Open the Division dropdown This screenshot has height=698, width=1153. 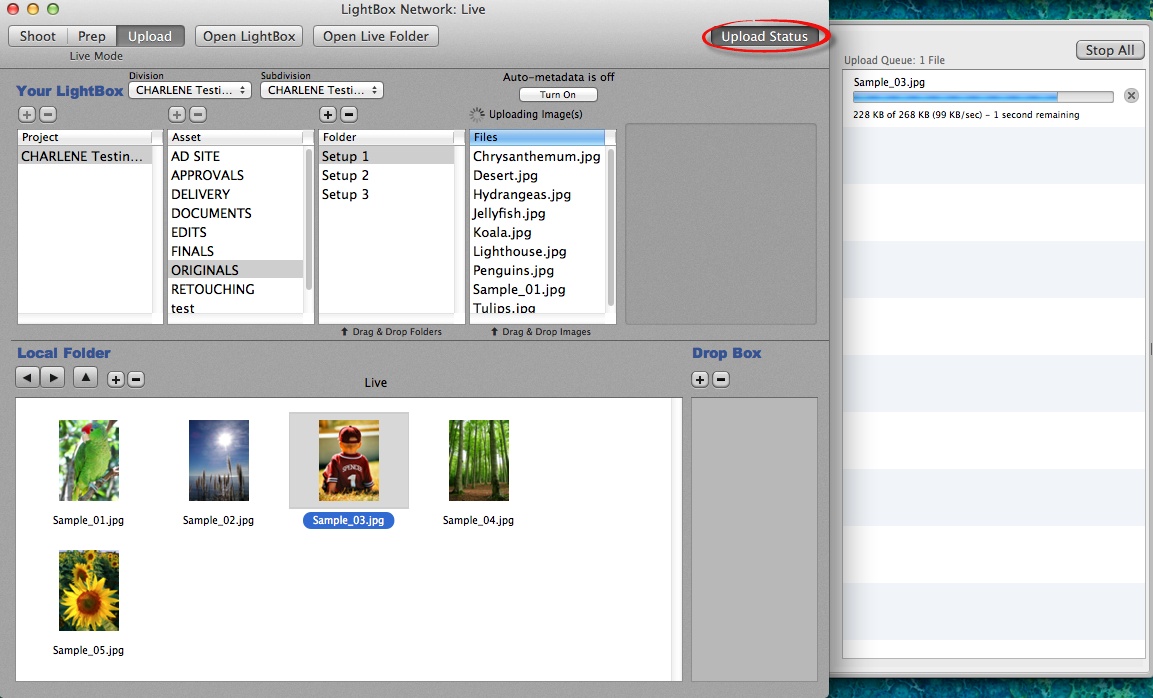click(x=190, y=90)
